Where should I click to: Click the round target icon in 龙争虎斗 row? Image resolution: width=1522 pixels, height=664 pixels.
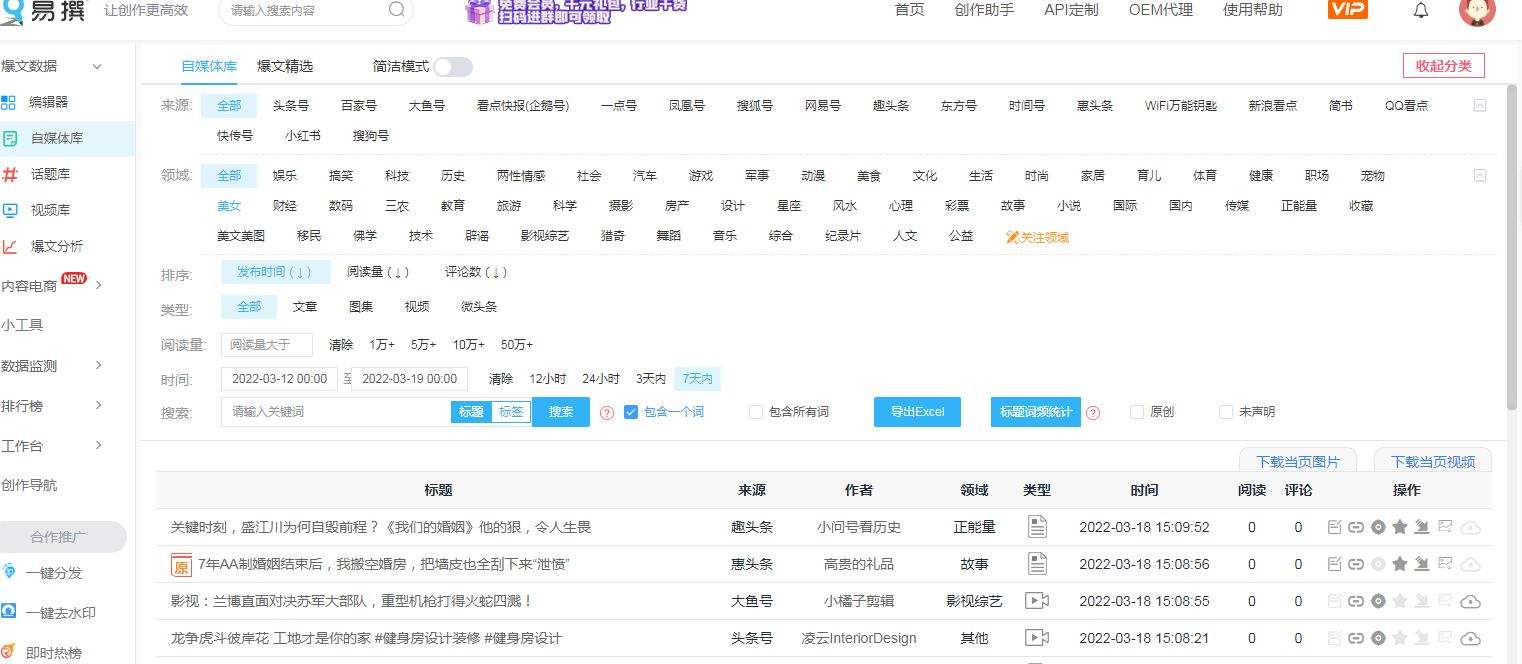coord(1377,638)
